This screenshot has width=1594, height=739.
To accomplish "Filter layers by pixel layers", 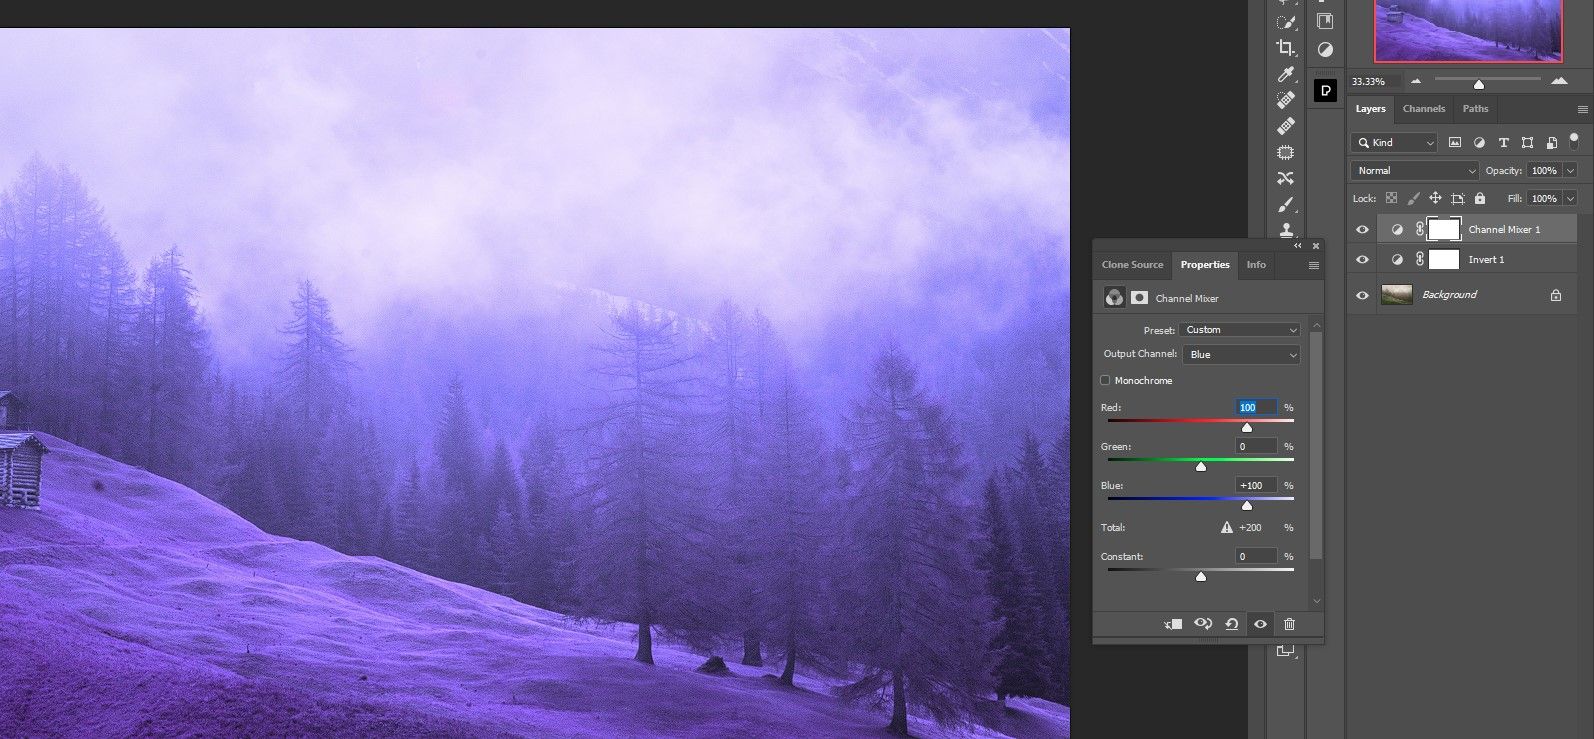I will click(x=1455, y=143).
